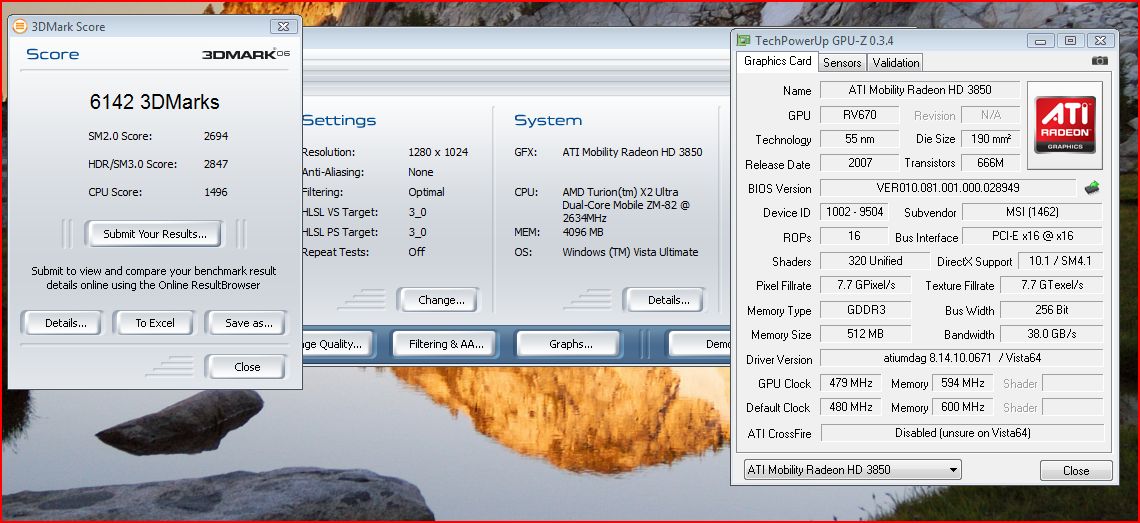Click the Bus Interface PCI-E x16 field
The image size is (1140, 523).
coord(1032,236)
